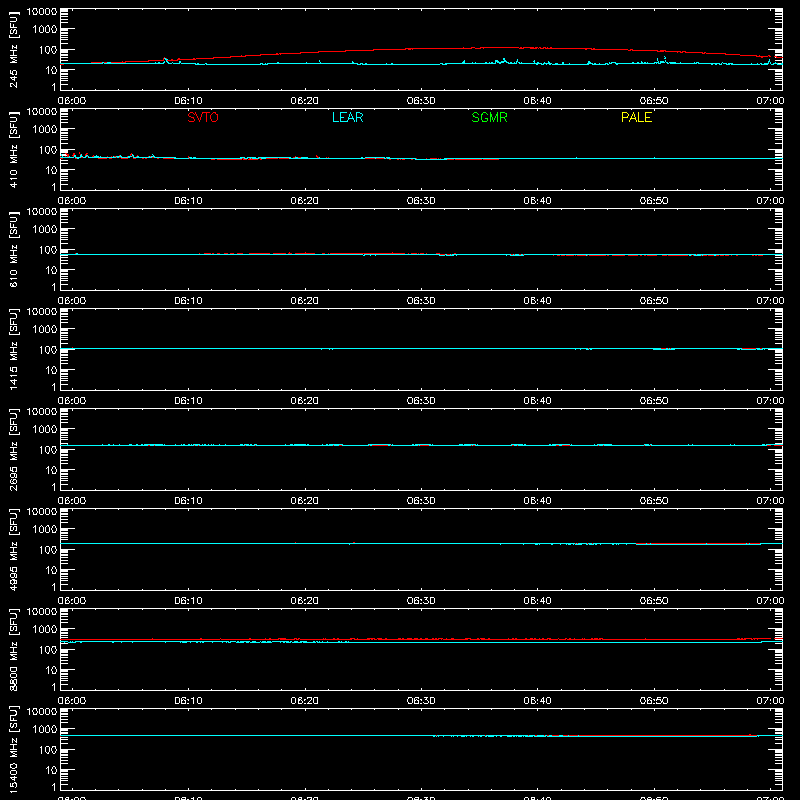Select the 610 MHz [SFU] axis title
800x800 pixels.
click(13, 249)
